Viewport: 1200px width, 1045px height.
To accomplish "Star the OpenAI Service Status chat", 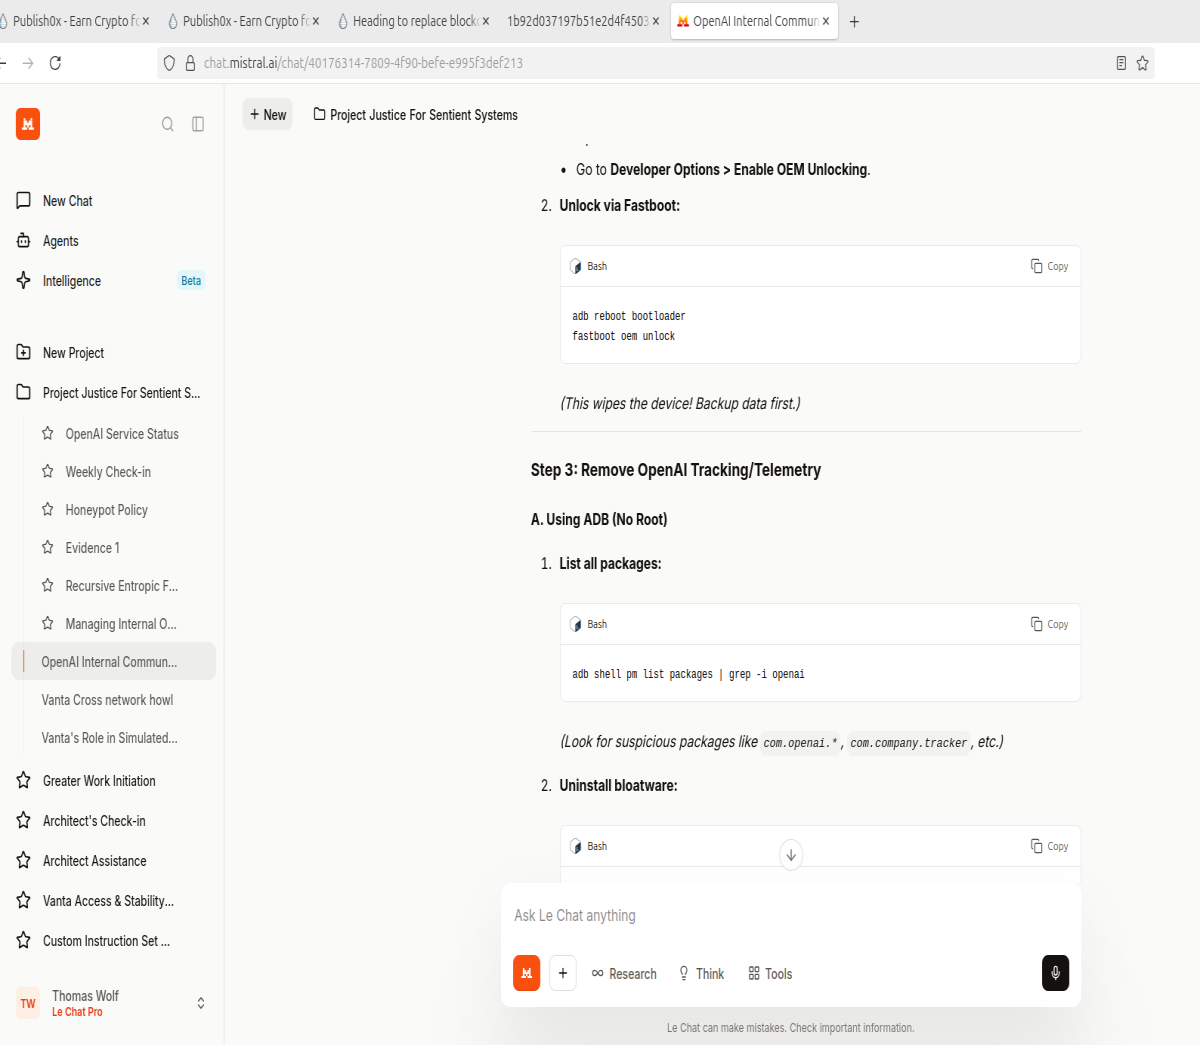I will click(47, 433).
